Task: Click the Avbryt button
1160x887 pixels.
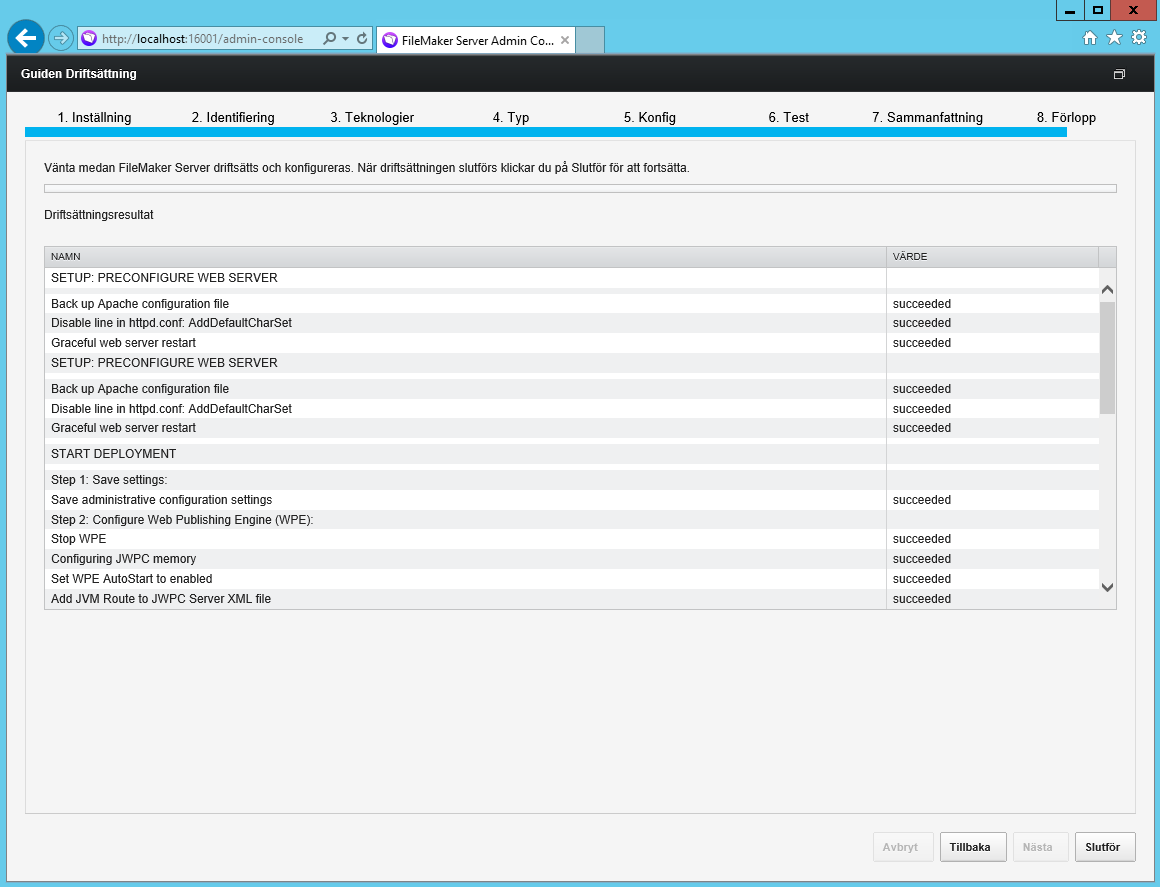Action: coord(903,847)
